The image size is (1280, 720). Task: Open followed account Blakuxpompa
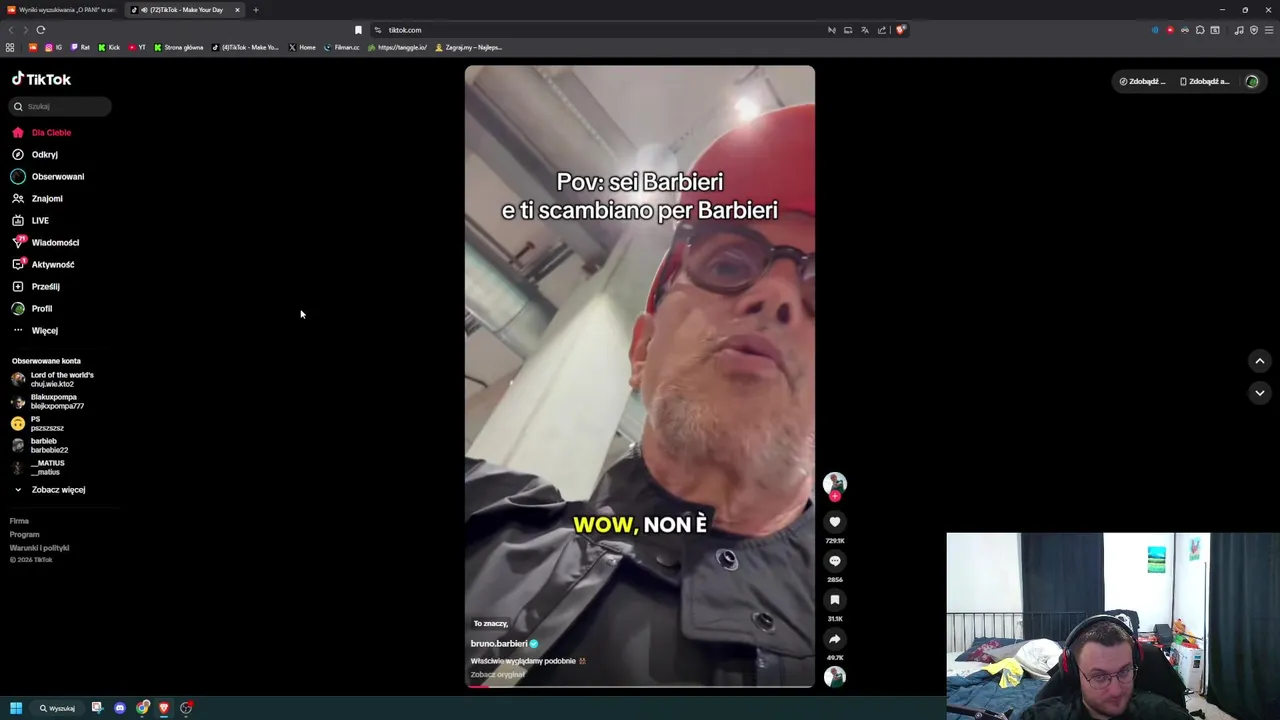click(x=48, y=401)
